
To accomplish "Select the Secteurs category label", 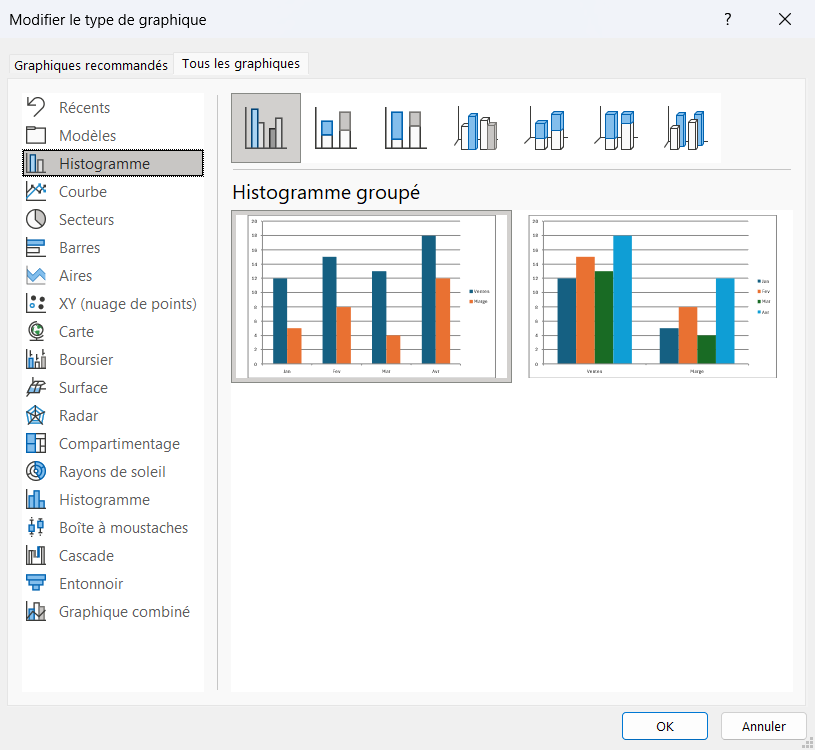I will 86,219.
